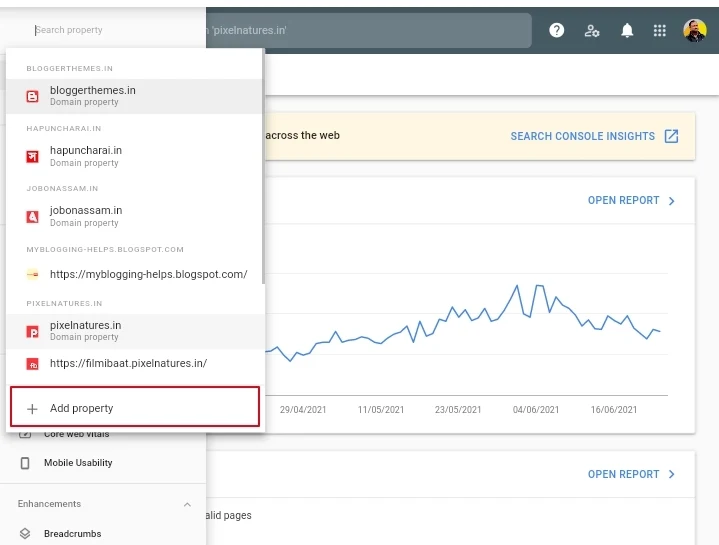Click the property list scrollbar

[x=263, y=166]
